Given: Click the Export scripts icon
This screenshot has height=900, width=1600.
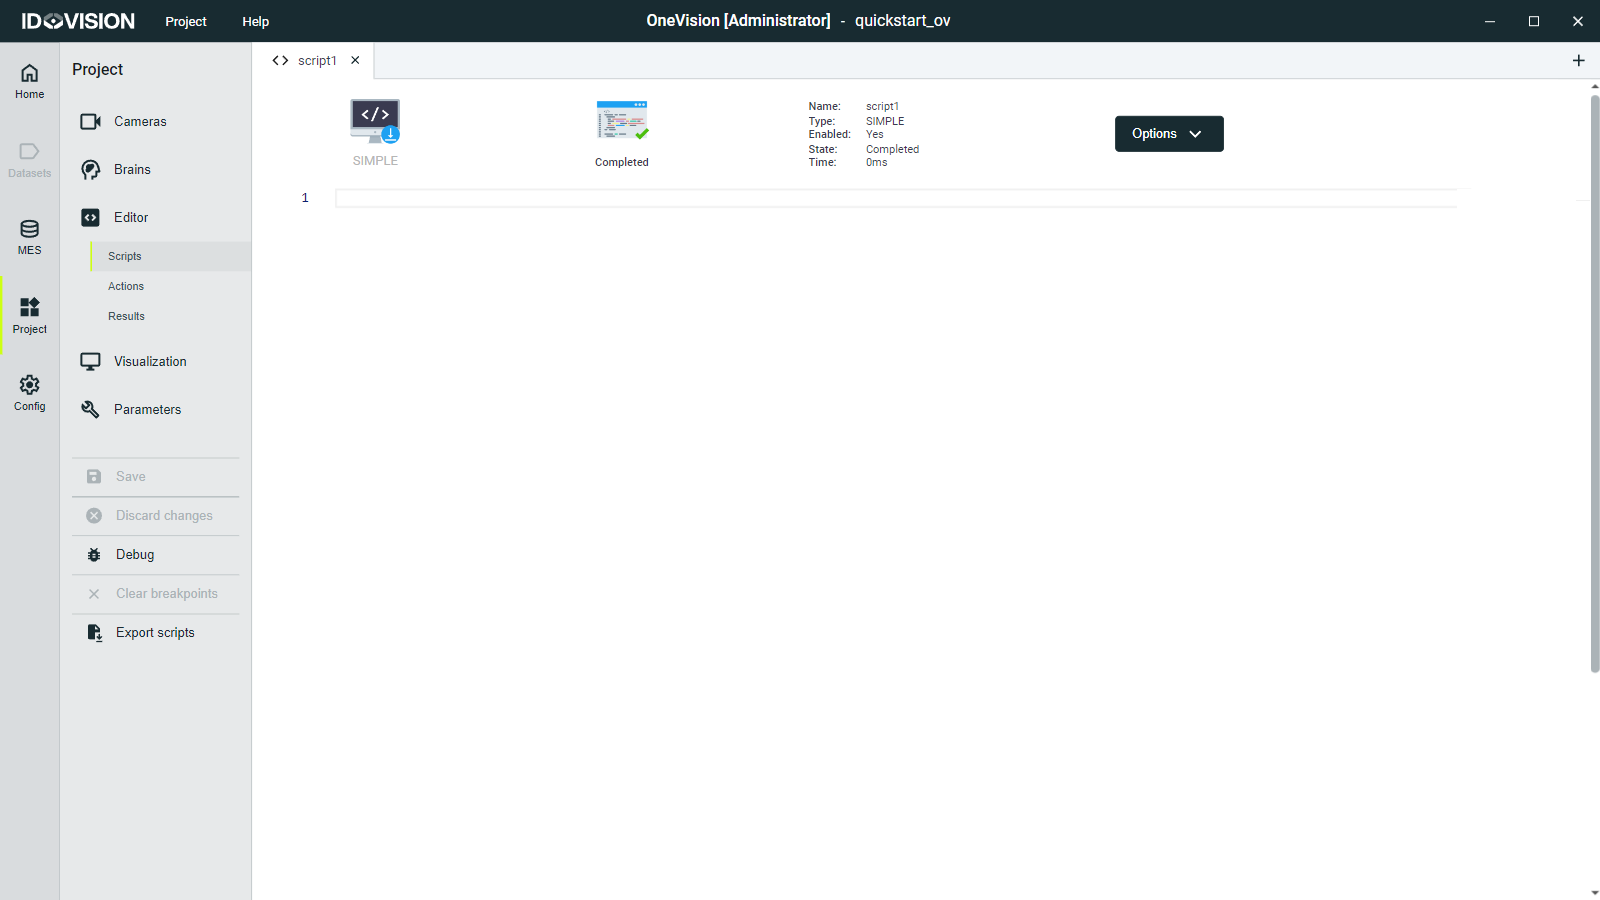Looking at the screenshot, I should point(94,633).
